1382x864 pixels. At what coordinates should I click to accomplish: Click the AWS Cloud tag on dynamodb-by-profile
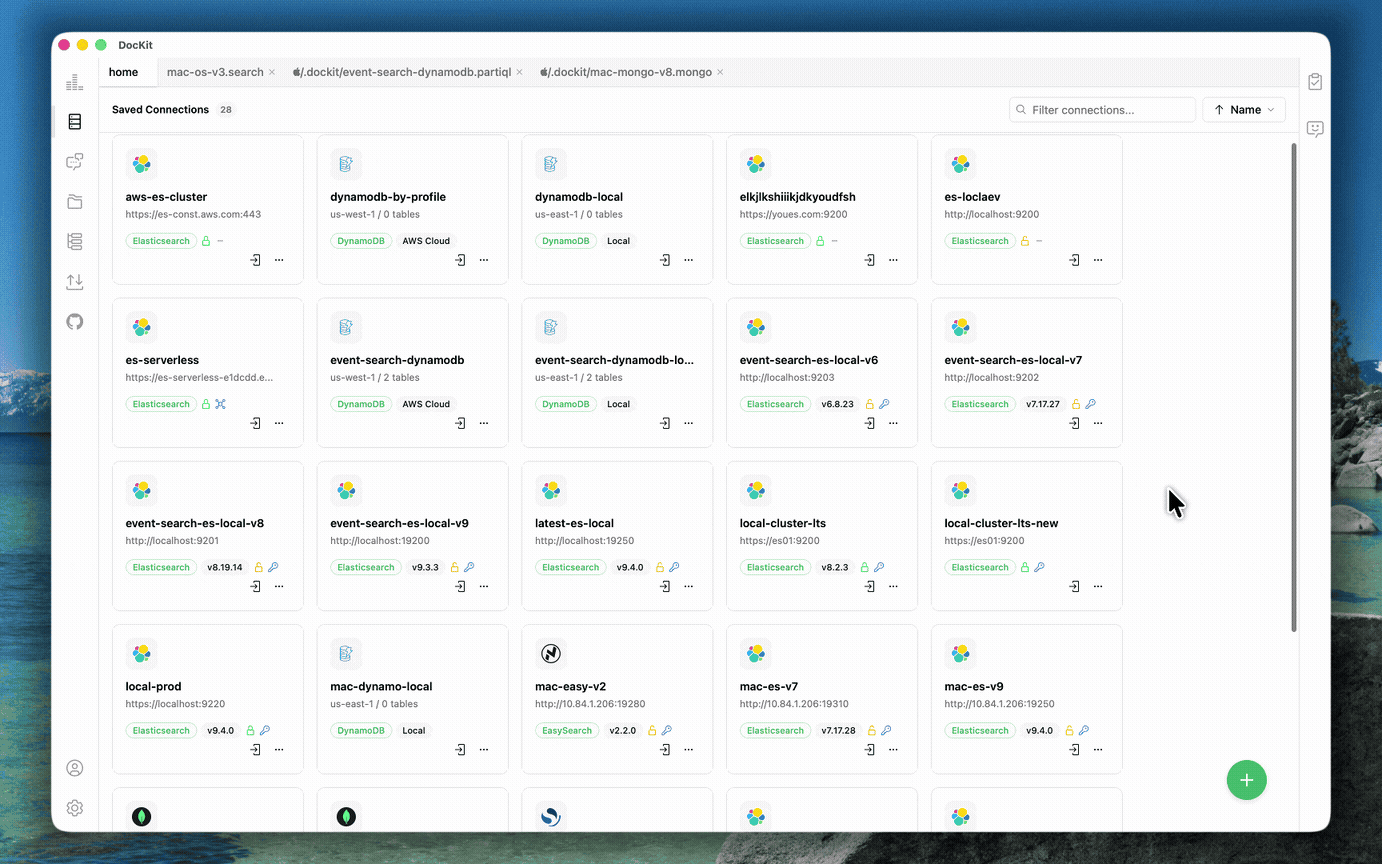[426, 241]
